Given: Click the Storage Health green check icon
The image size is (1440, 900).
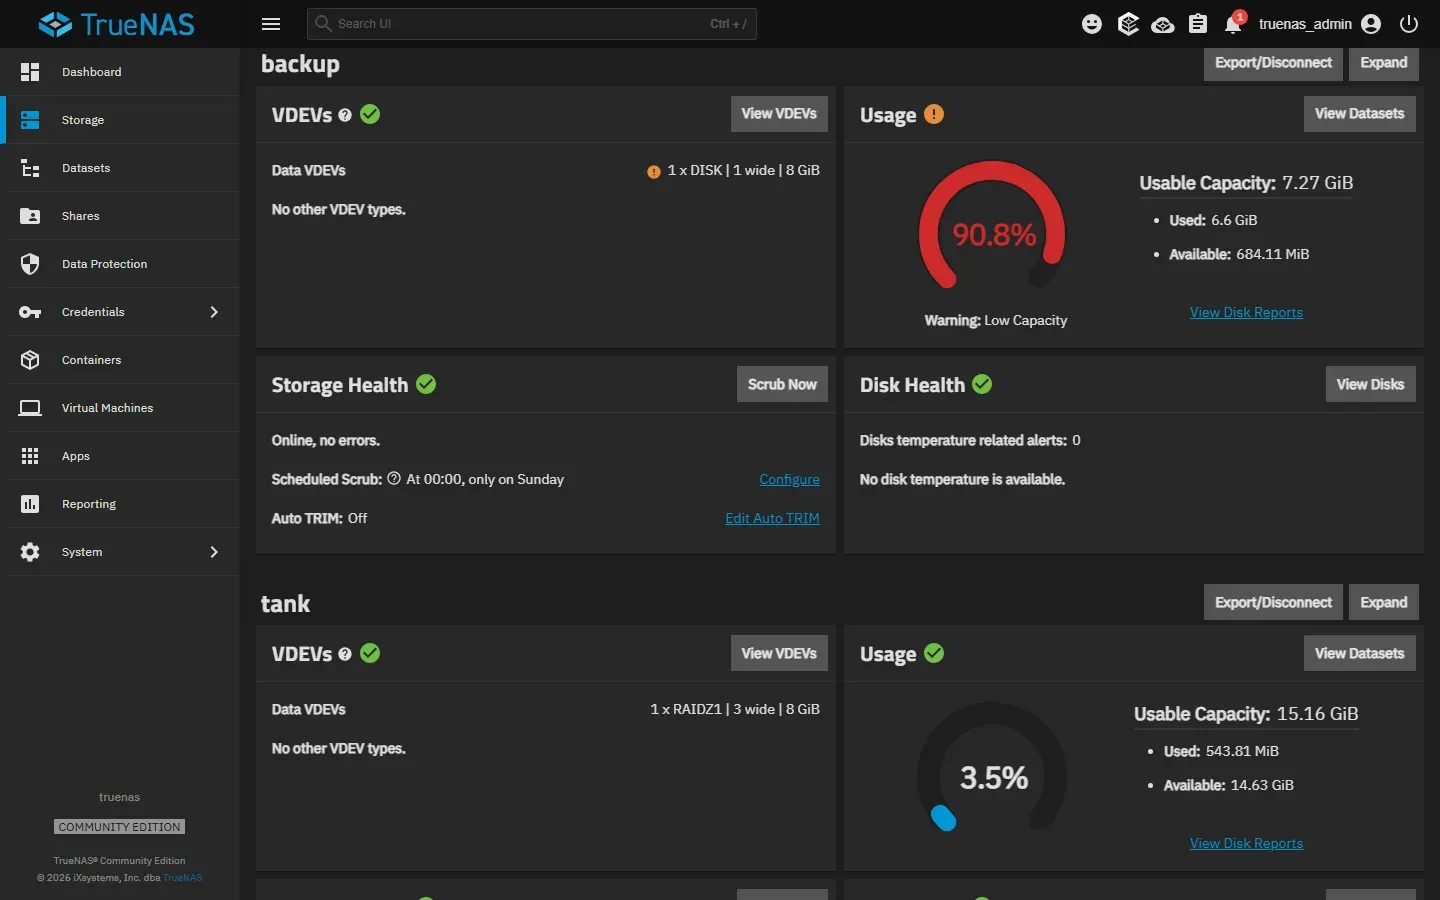Looking at the screenshot, I should click(426, 384).
